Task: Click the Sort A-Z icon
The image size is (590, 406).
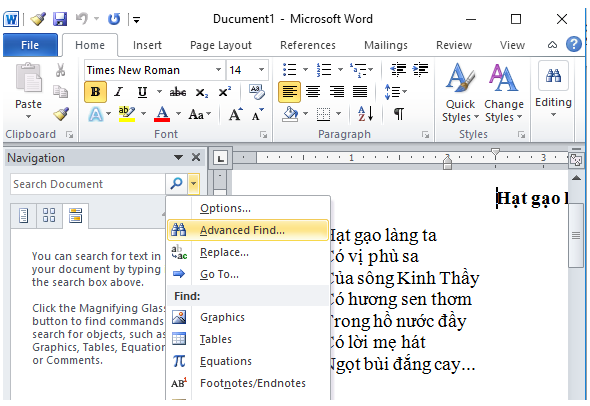Action: 365,113
